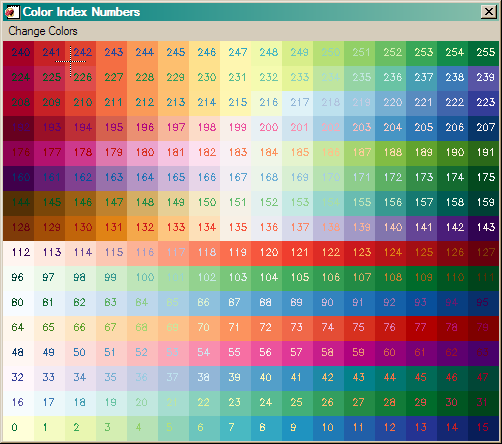502x444 pixels.
Task: Choose color index 229
Action: tap(174, 78)
